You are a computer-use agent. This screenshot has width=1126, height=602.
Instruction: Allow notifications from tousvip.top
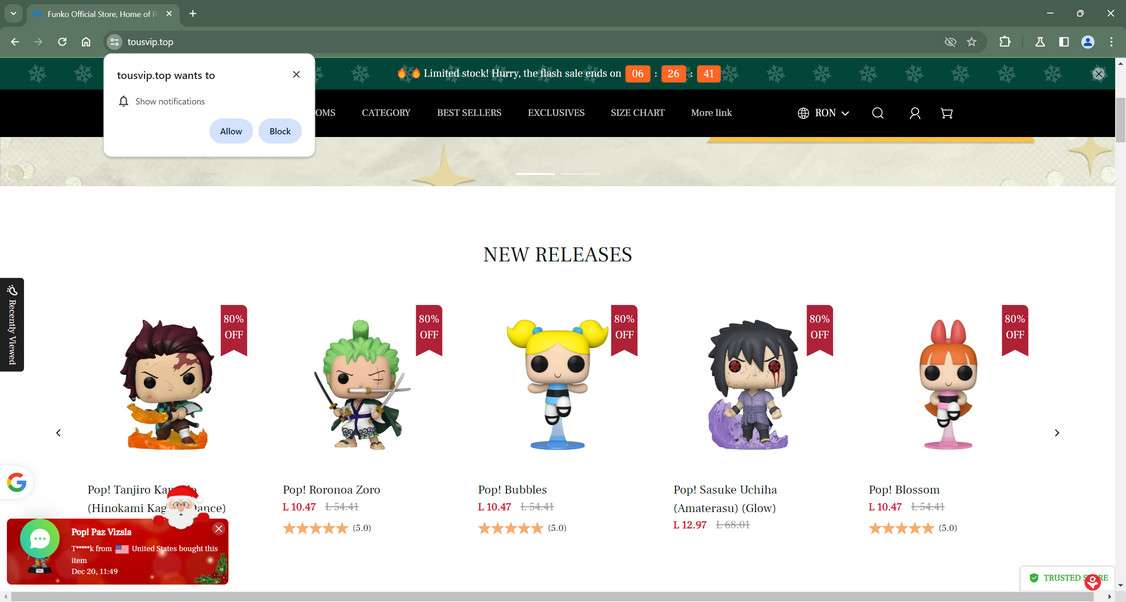231,131
